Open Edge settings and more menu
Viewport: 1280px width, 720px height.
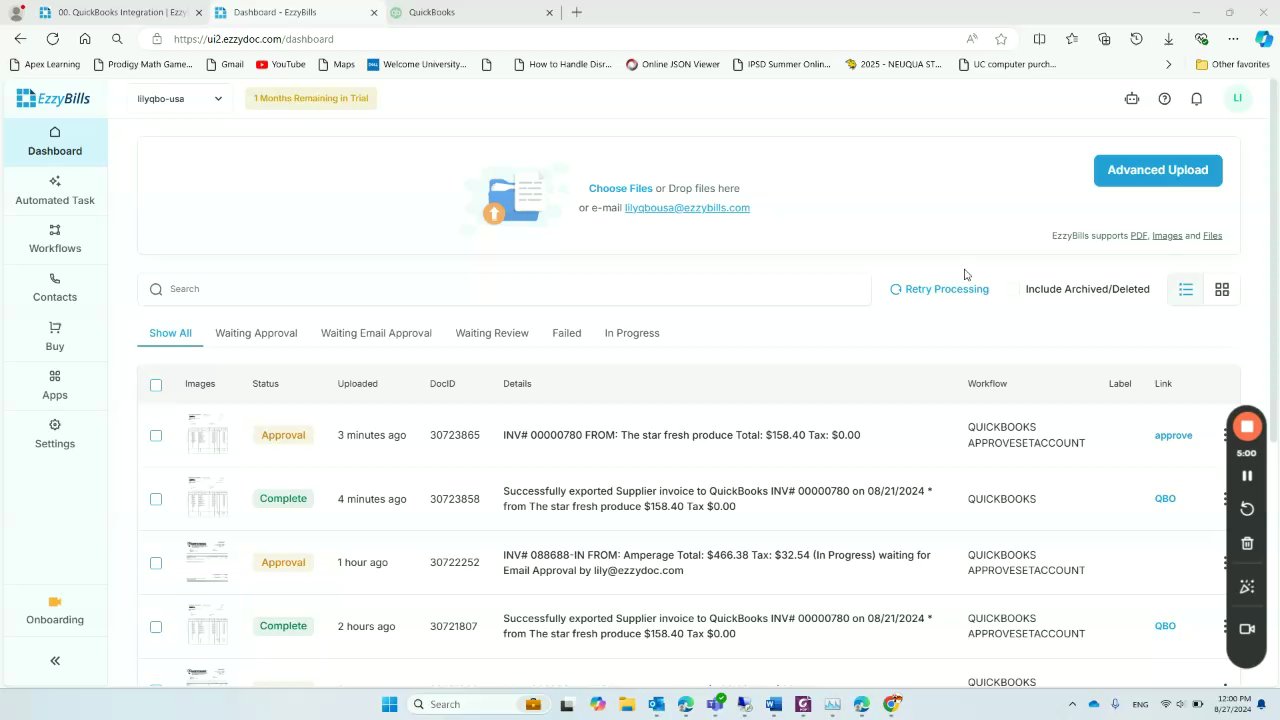[1233, 39]
